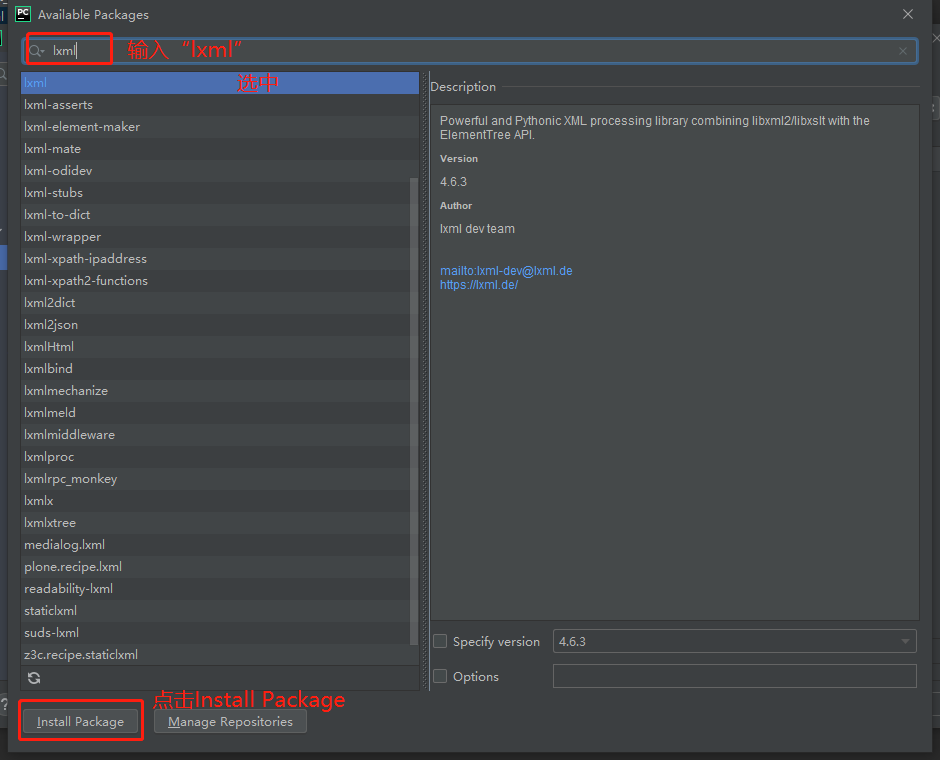Viewport: 940px width, 760px height.
Task: Click the package list scrollbar
Action: click(x=413, y=400)
